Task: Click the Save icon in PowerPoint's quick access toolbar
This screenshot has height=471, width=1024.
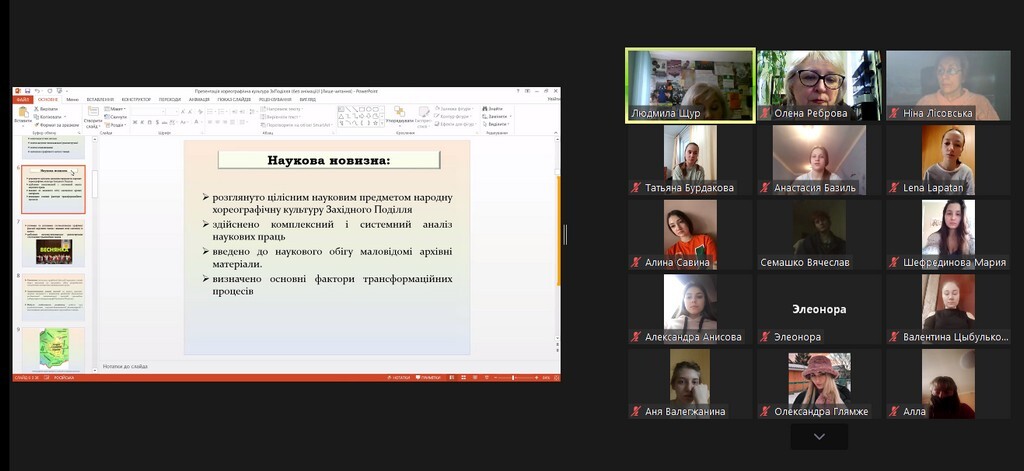Action: 27,91
